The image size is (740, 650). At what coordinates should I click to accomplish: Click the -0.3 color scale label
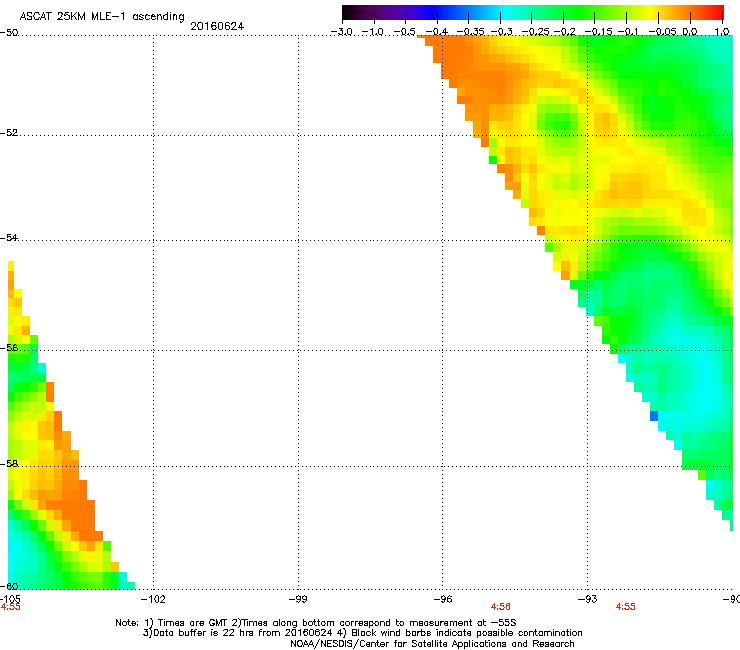pyautogui.click(x=501, y=32)
